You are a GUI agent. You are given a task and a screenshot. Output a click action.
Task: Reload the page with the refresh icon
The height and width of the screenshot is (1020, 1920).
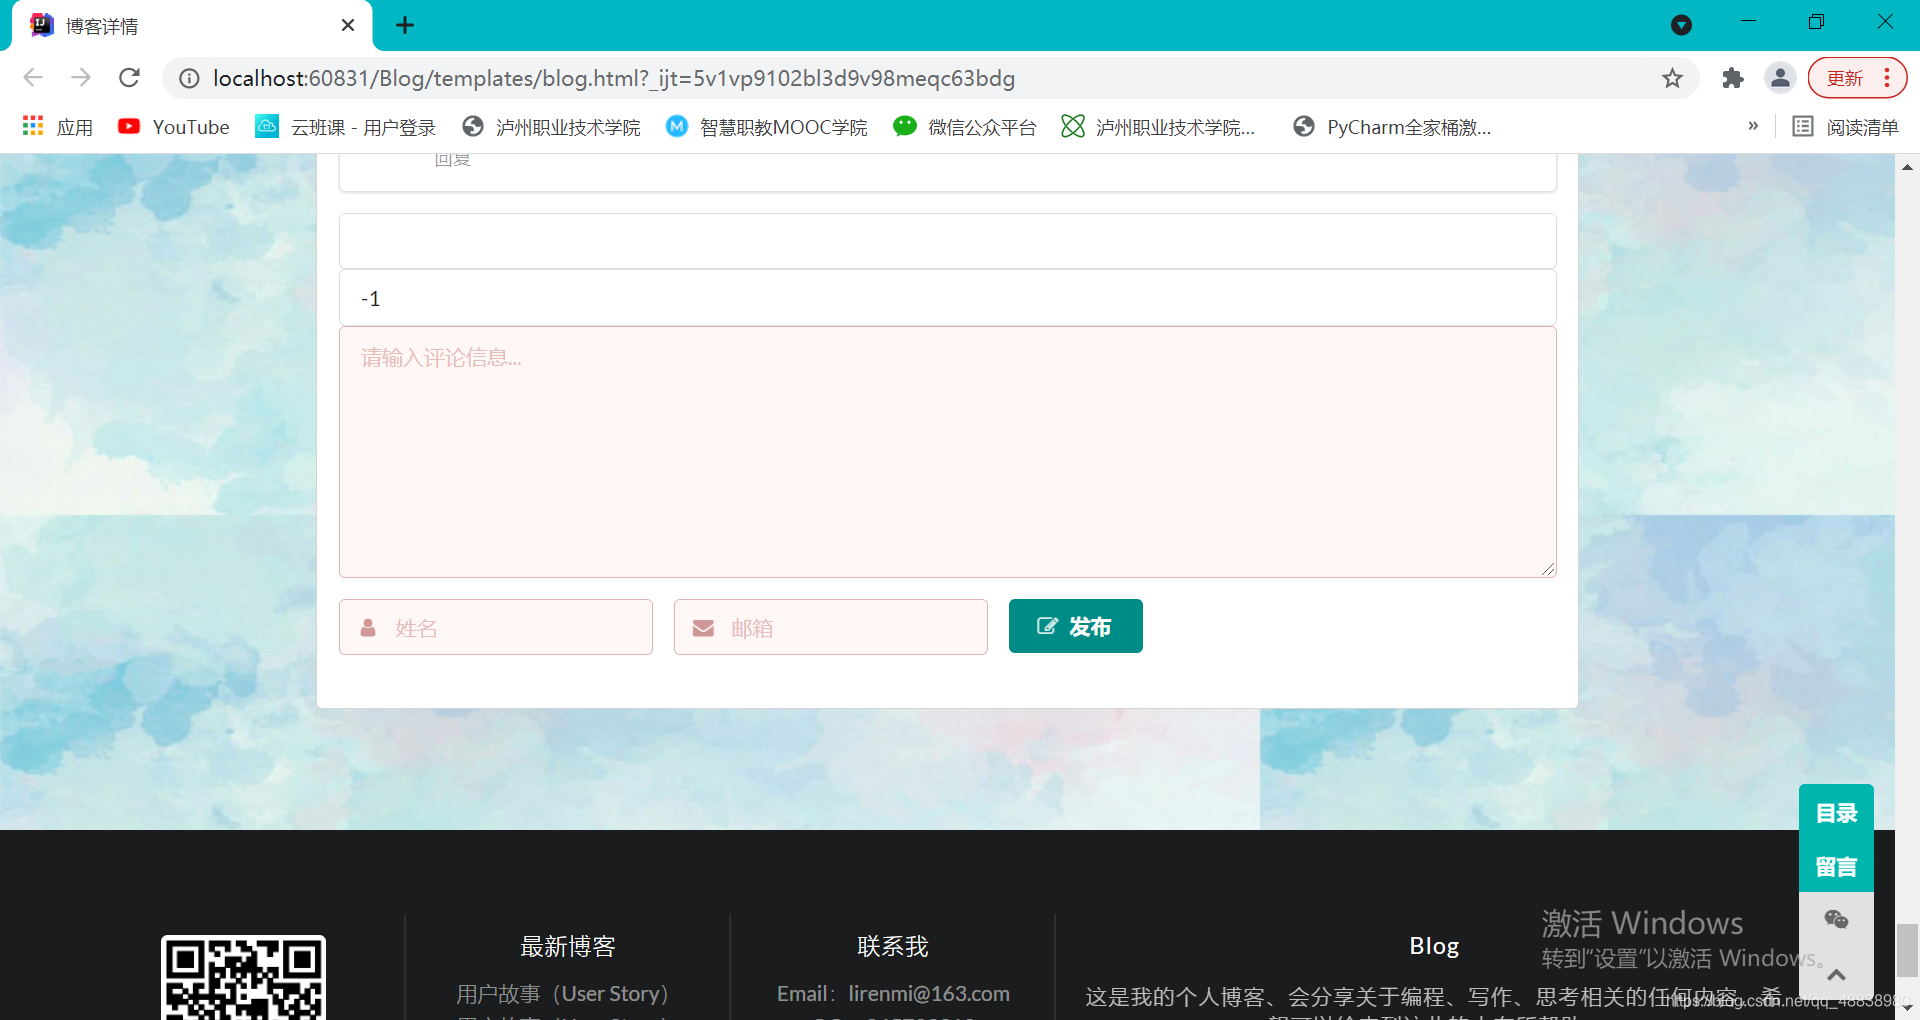point(129,78)
